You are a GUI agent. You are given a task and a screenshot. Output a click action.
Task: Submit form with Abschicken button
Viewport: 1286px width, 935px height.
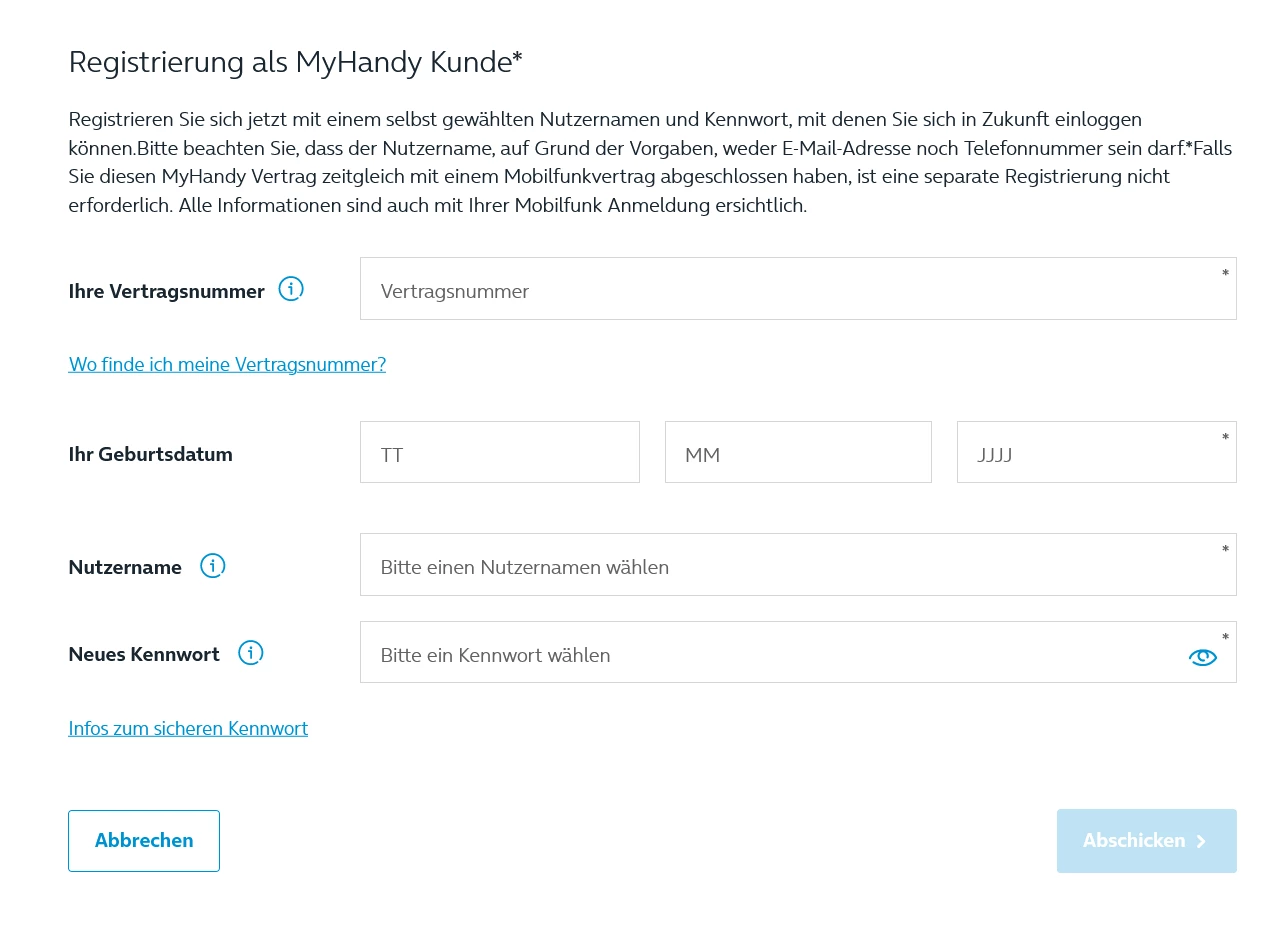[1146, 841]
